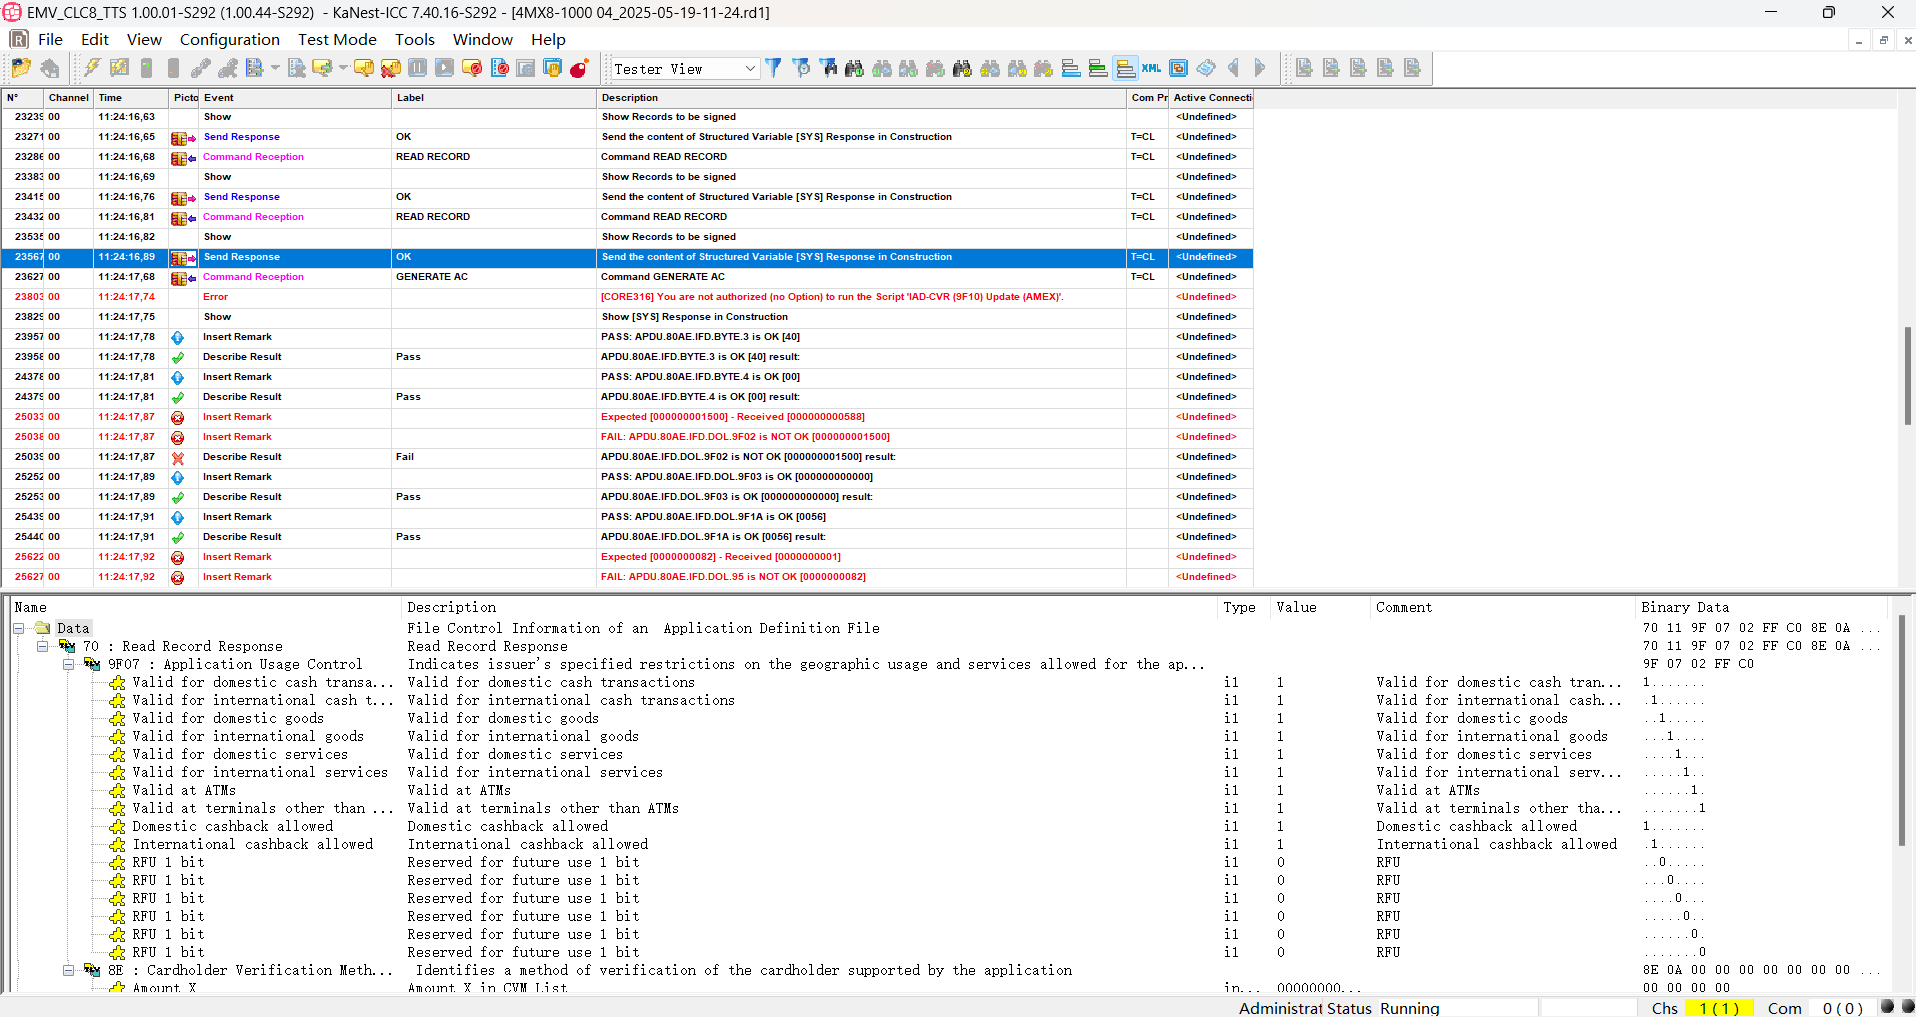Toggle the green-bar layout view button

pyautogui.click(x=1098, y=68)
